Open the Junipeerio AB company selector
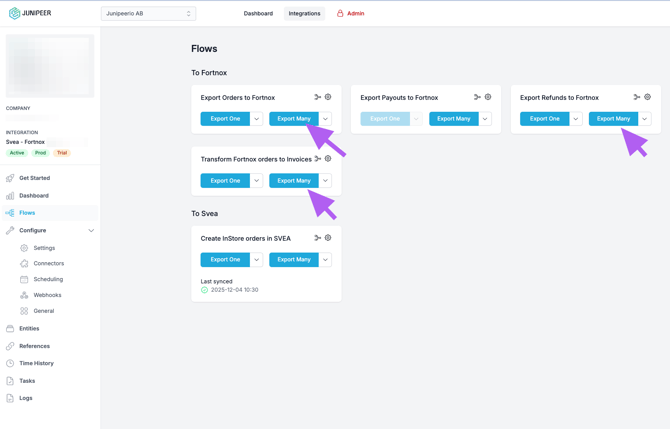This screenshot has height=429, width=670. pos(148,14)
